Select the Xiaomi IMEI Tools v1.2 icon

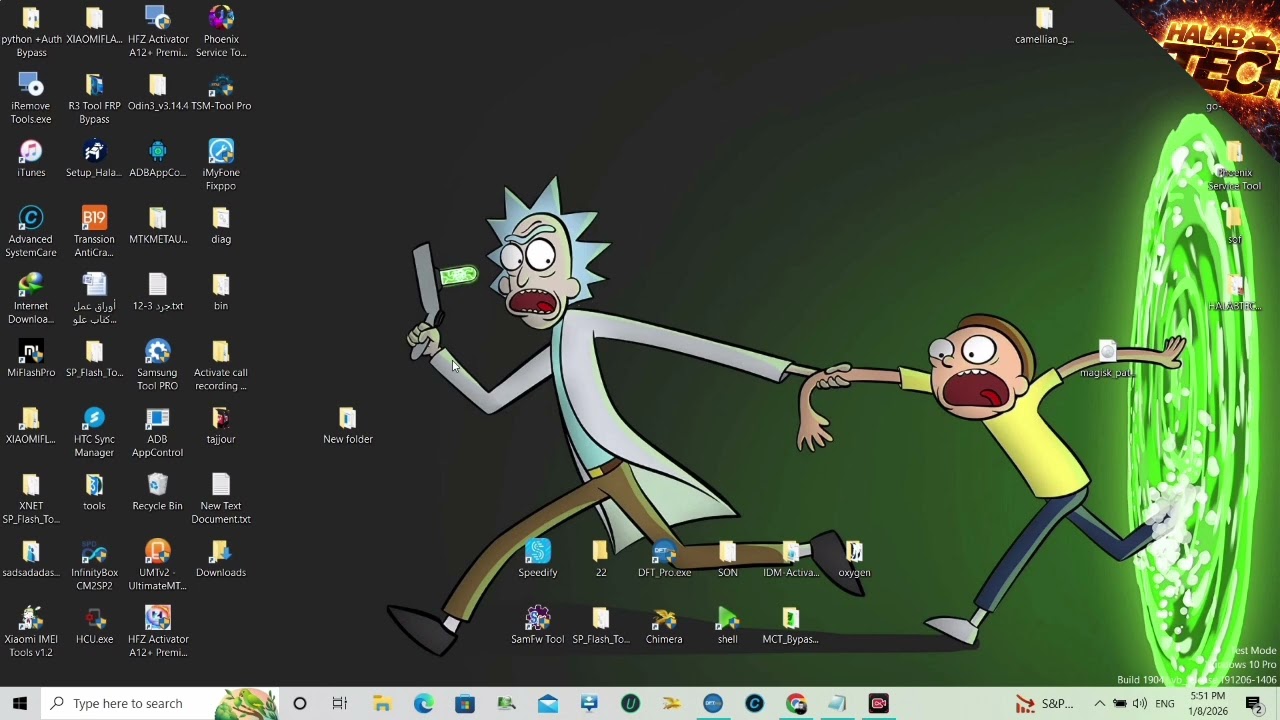coord(31,632)
